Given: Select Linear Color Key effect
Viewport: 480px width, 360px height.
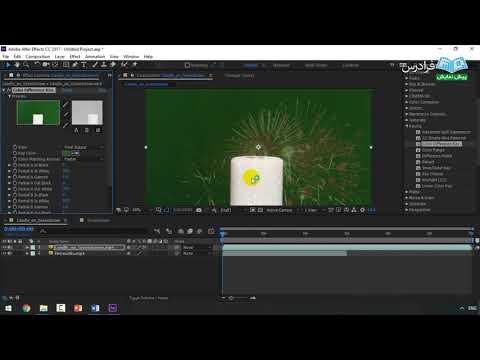Looking at the screenshot, I should (x=437, y=186).
